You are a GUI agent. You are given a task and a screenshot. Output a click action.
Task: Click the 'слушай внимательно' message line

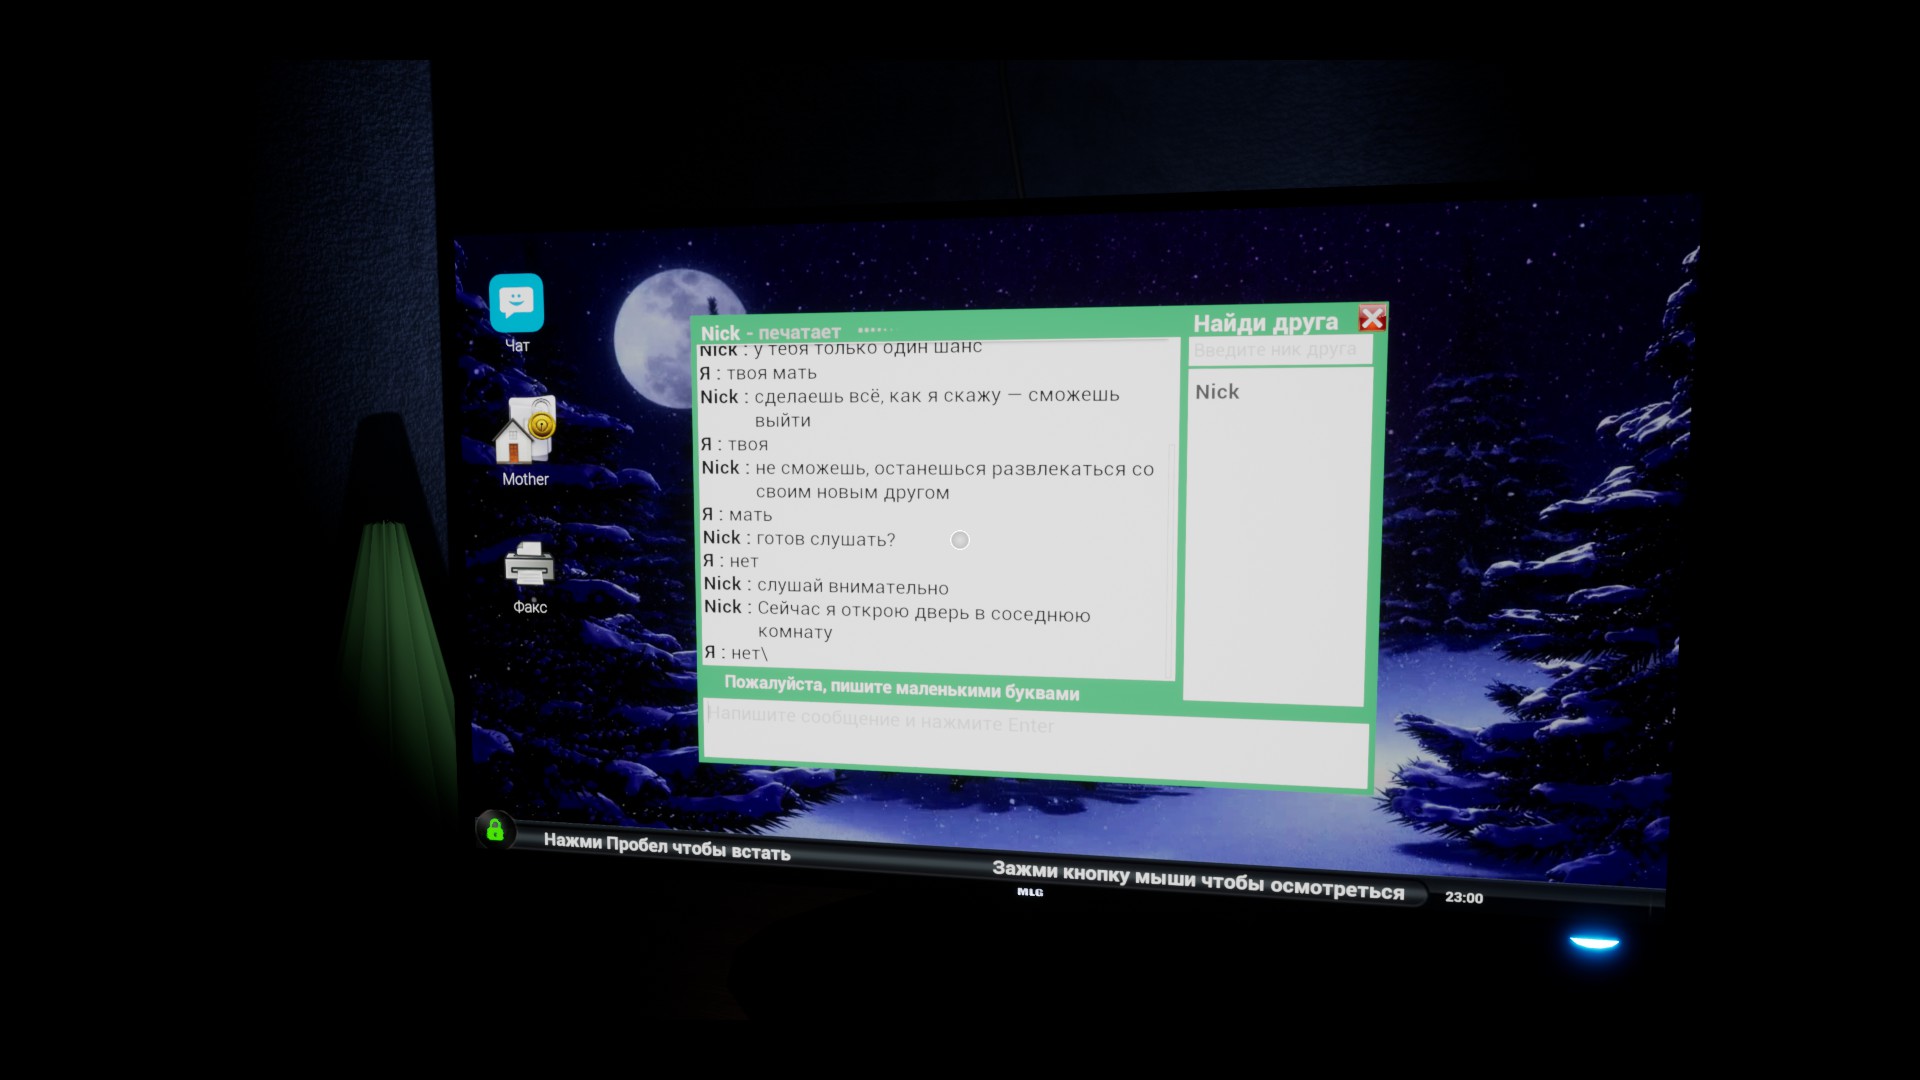point(852,587)
